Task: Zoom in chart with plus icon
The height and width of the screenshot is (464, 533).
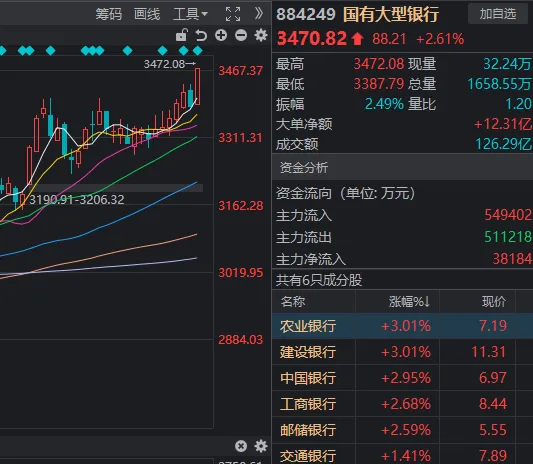Action: point(221,35)
